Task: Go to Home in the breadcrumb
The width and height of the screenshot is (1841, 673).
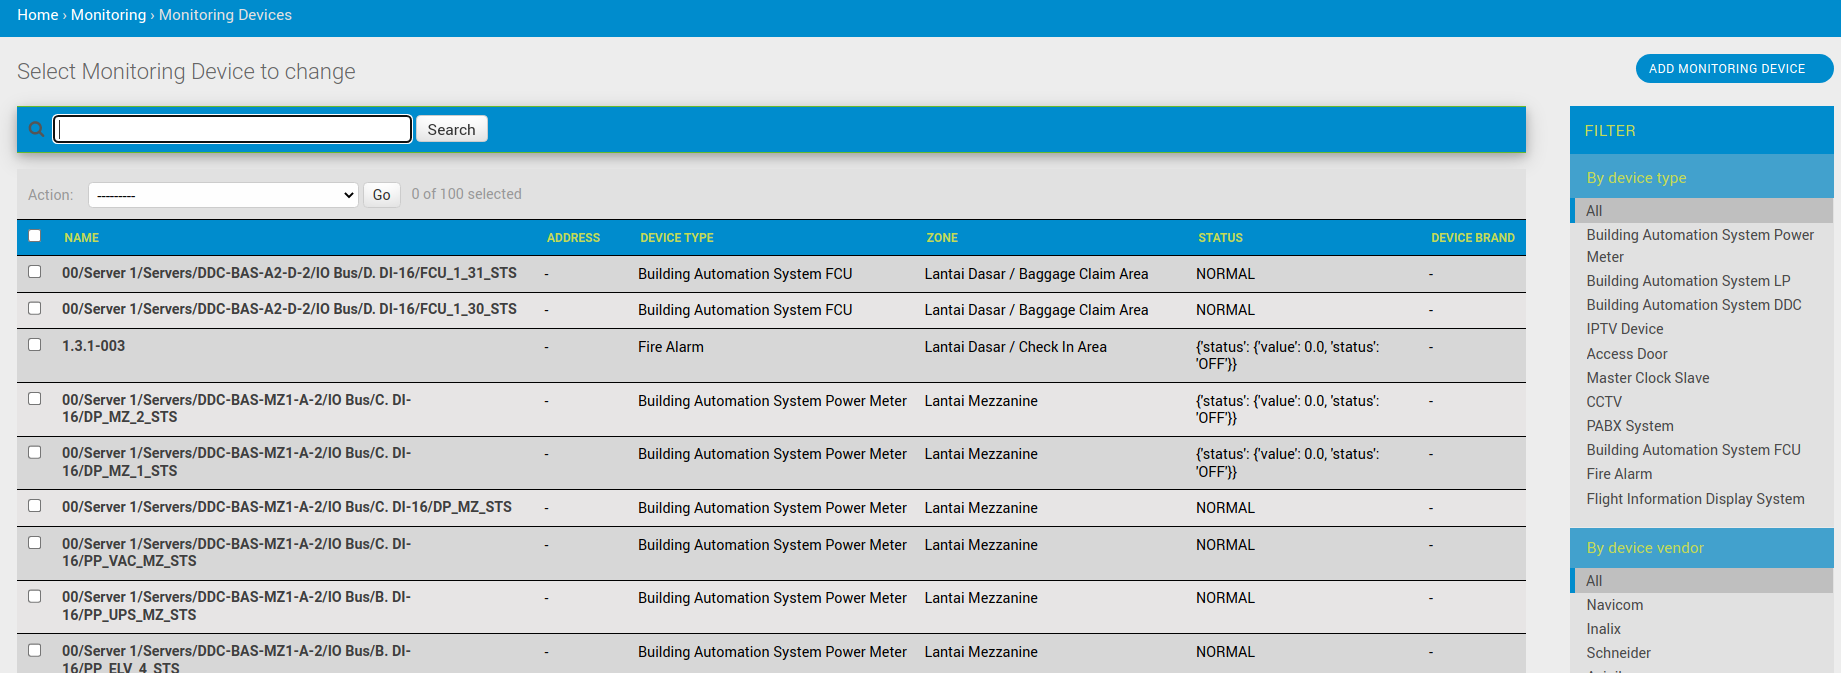Action: 37,15
